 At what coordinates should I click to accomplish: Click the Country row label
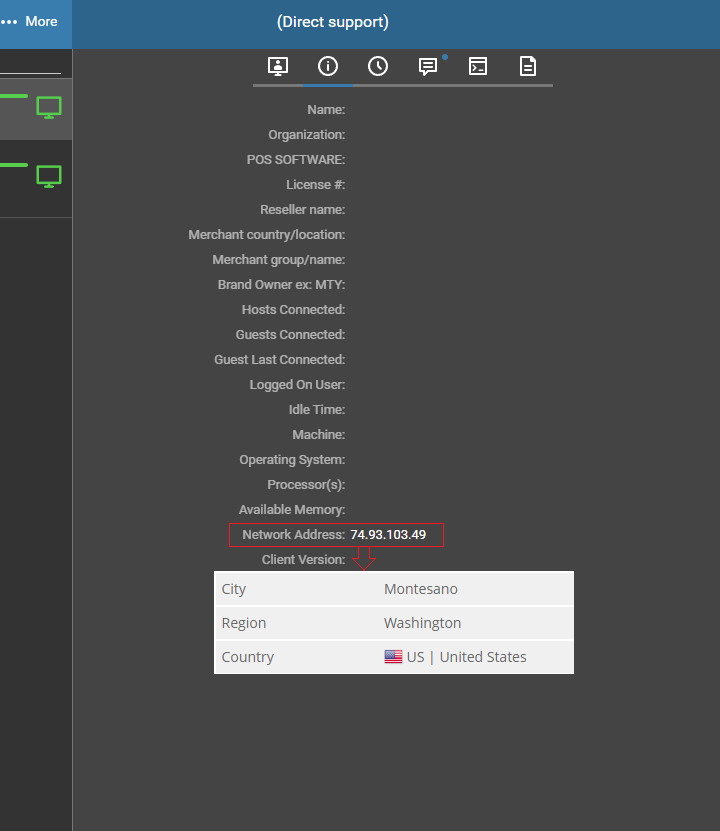click(x=247, y=657)
